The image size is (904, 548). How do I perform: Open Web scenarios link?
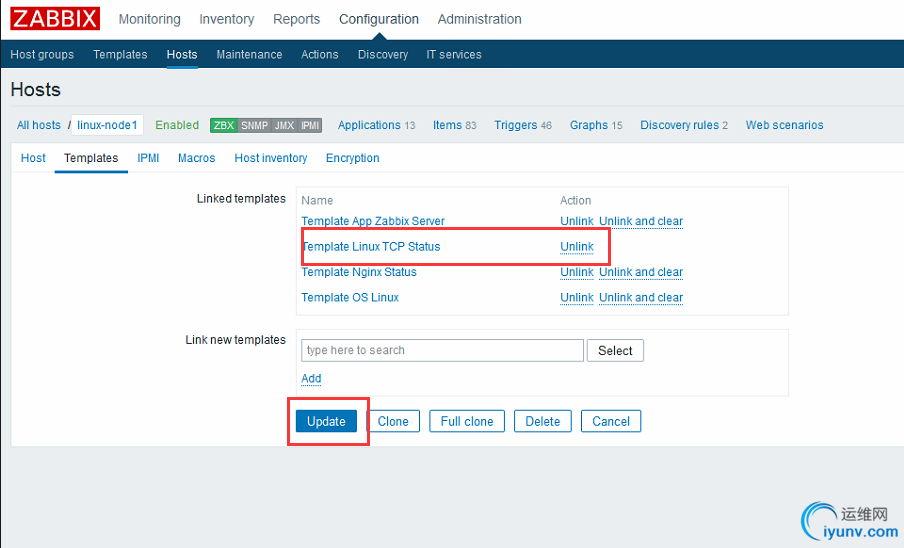784,125
